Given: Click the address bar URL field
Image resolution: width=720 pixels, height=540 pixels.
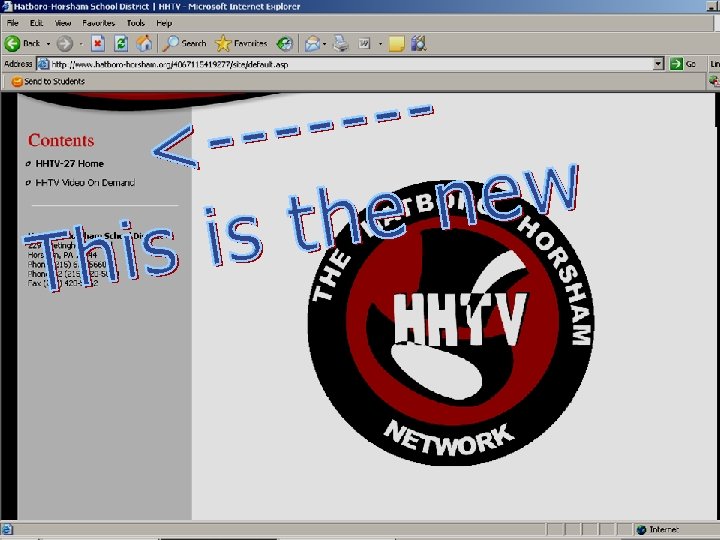Looking at the screenshot, I should click(x=351, y=64).
